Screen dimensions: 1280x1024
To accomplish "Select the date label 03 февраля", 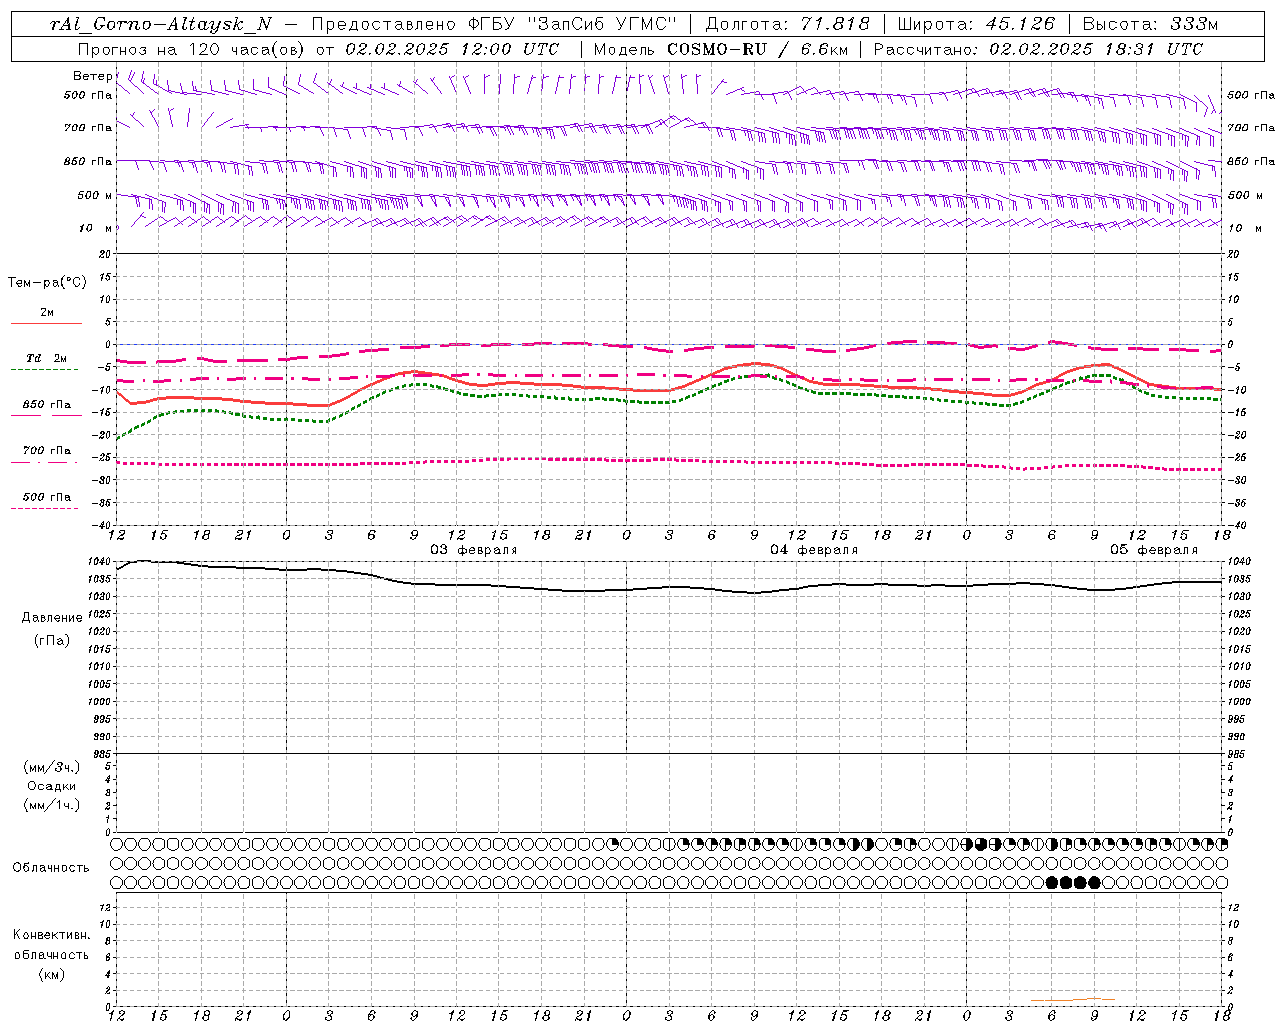I will coord(474,550).
